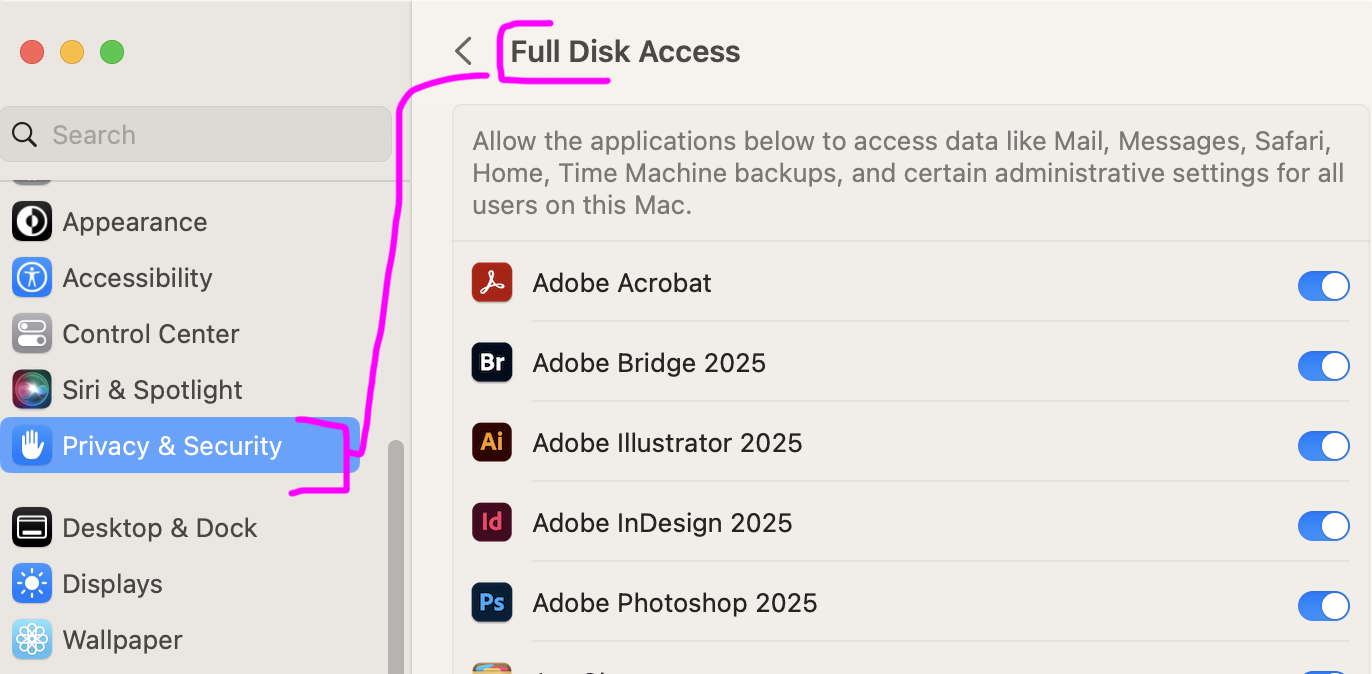Click the Adobe Photoshop 2025 icon
The image size is (1372, 674).
(x=492, y=603)
